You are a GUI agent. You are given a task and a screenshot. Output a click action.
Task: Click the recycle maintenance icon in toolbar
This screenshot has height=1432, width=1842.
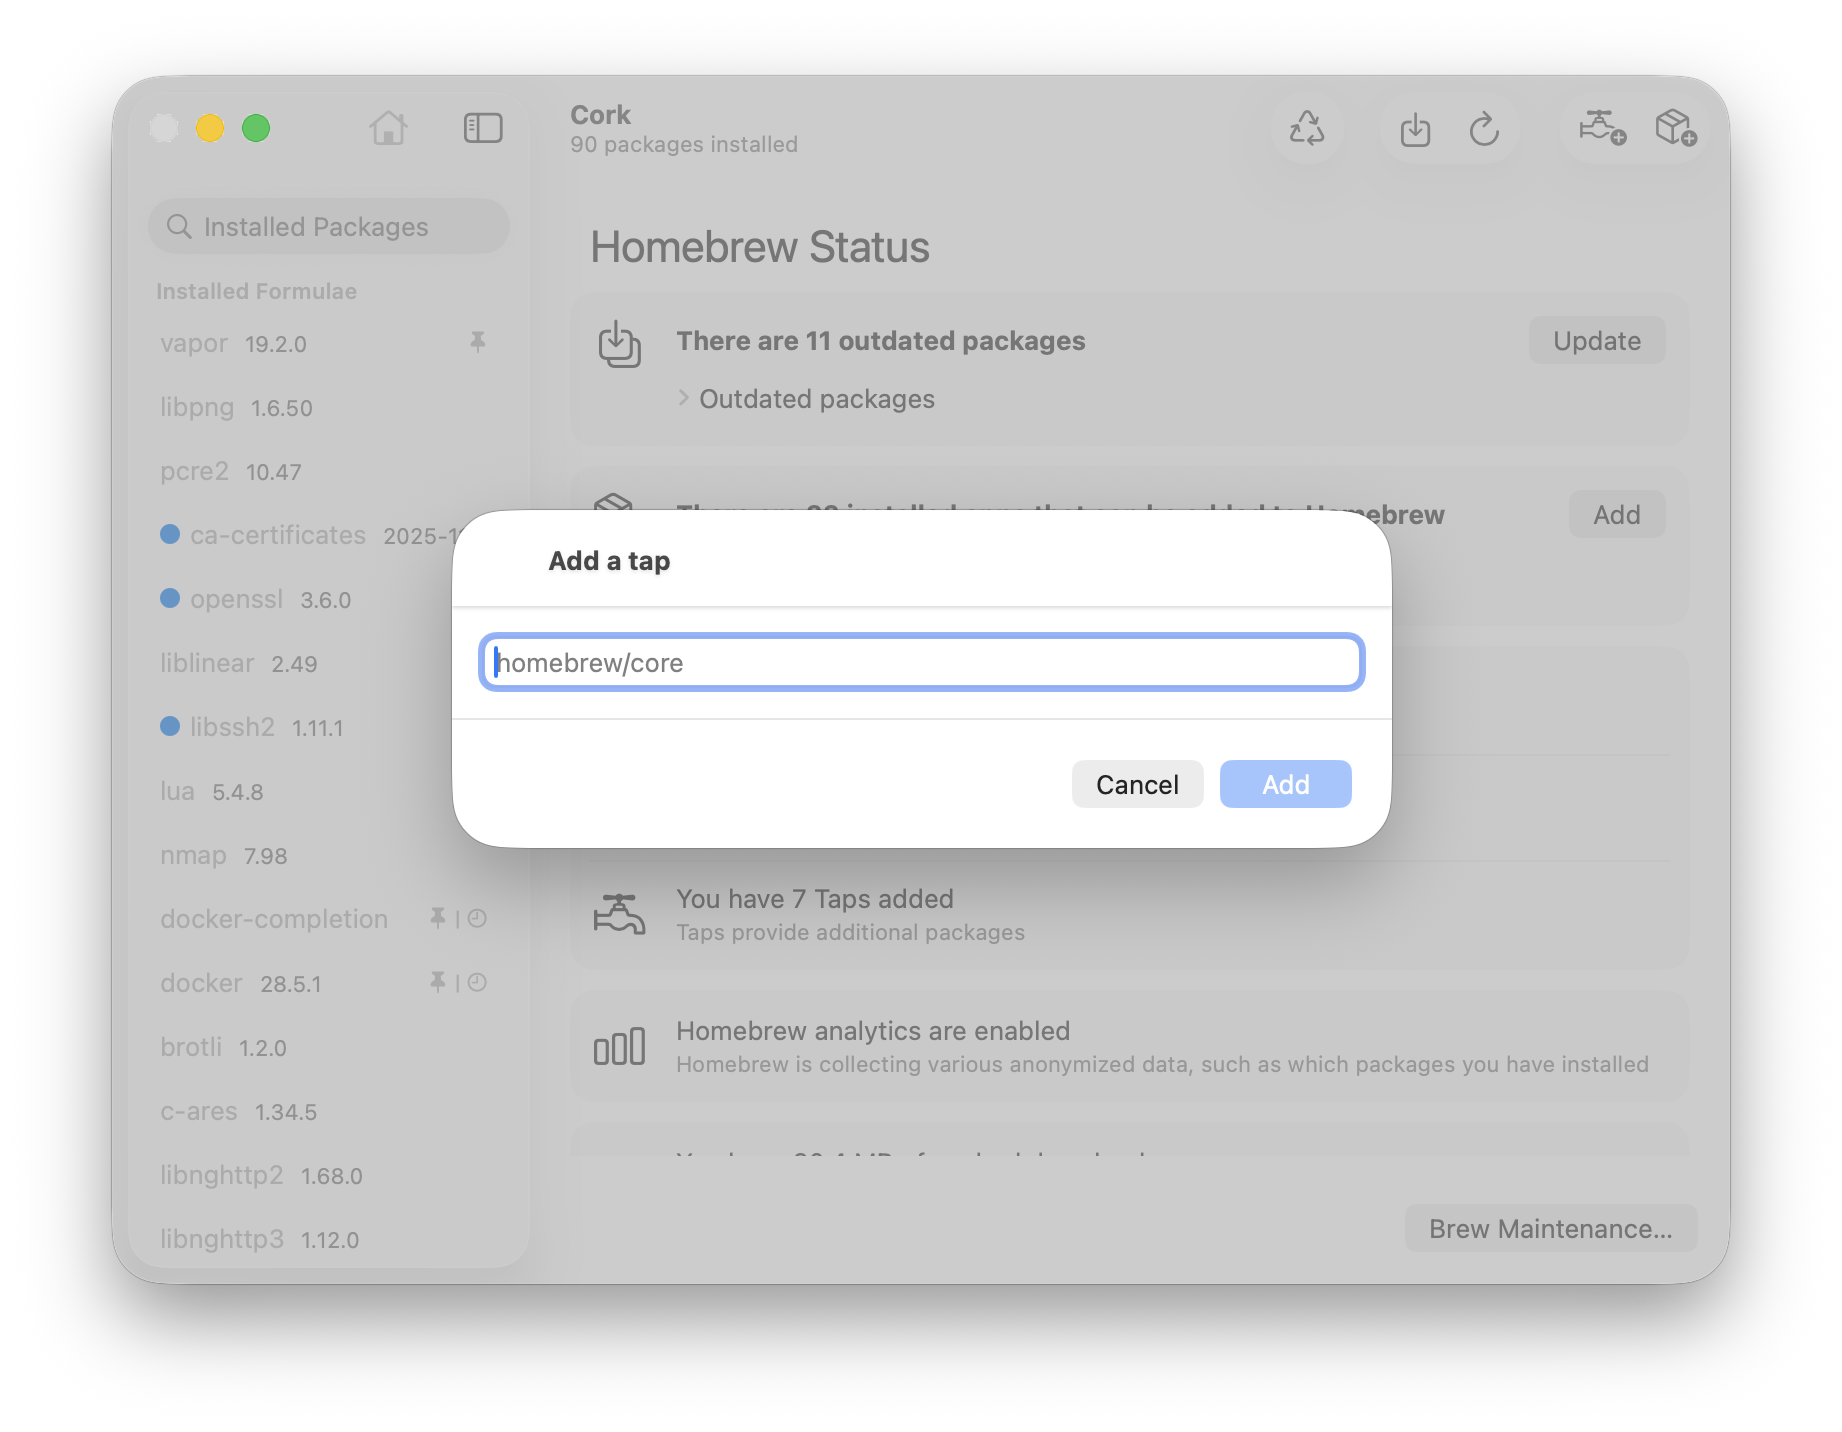pyautogui.click(x=1306, y=129)
